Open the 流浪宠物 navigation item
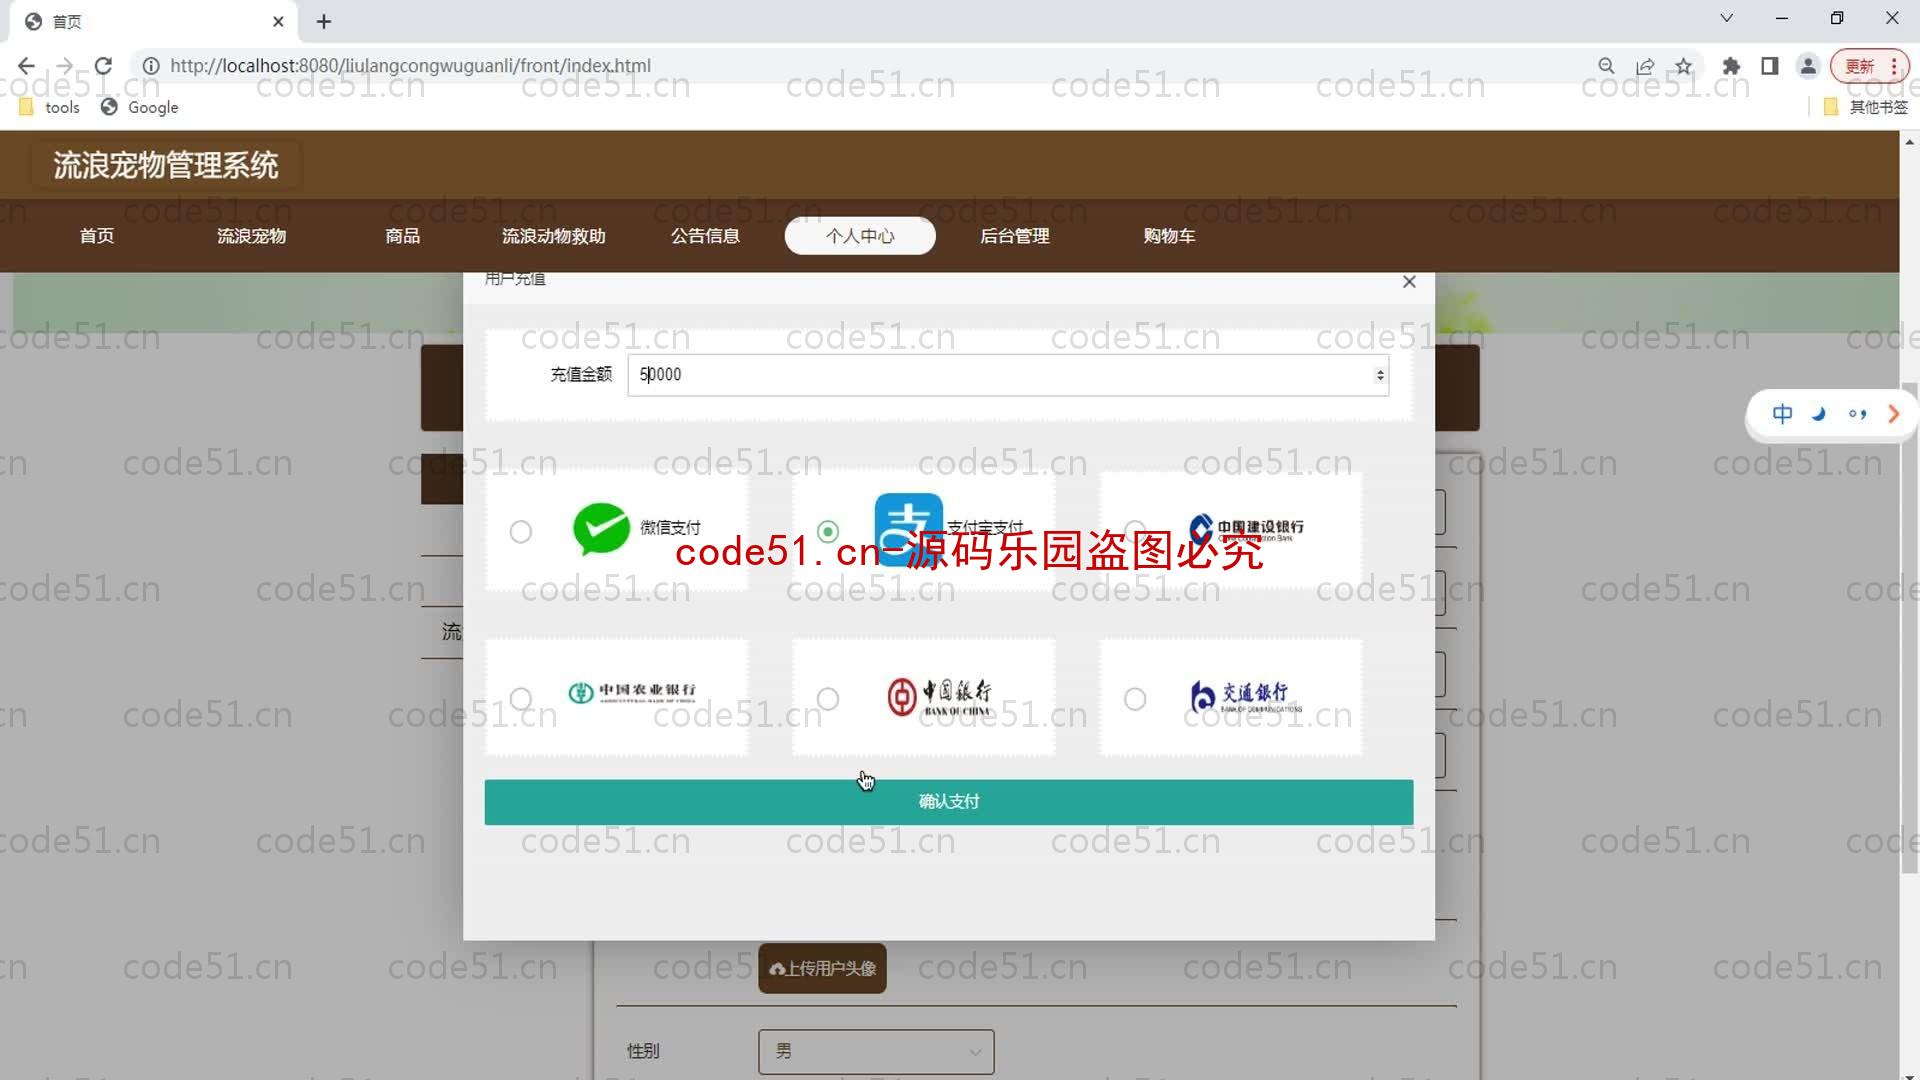1920x1080 pixels. (x=252, y=236)
